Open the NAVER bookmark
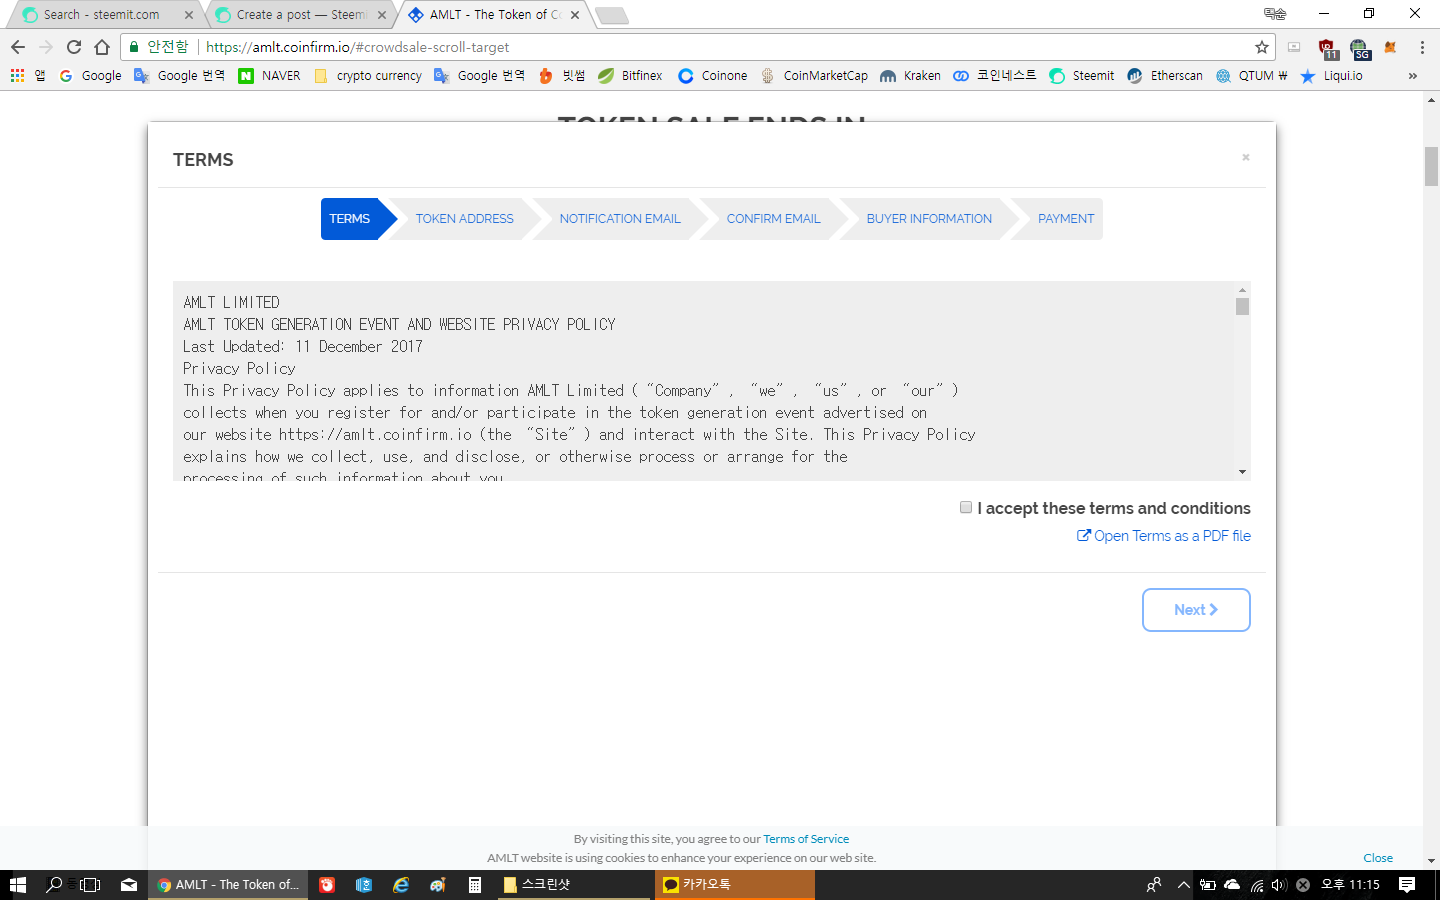Viewport: 1440px width, 900px height. click(x=269, y=75)
